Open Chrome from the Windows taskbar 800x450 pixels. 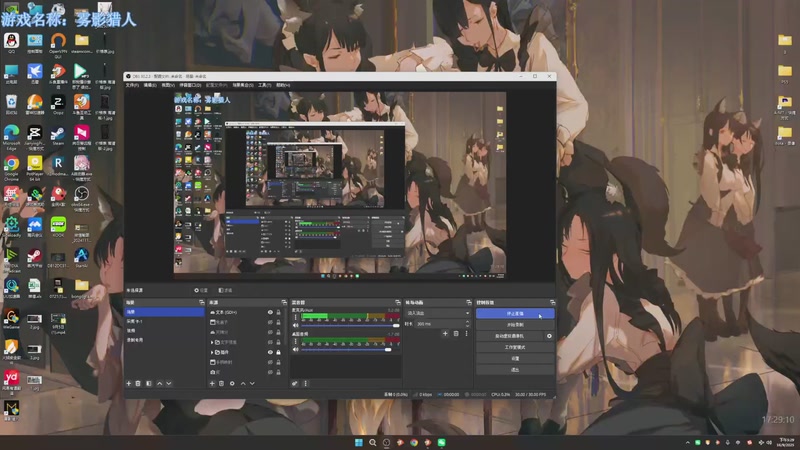(x=414, y=442)
